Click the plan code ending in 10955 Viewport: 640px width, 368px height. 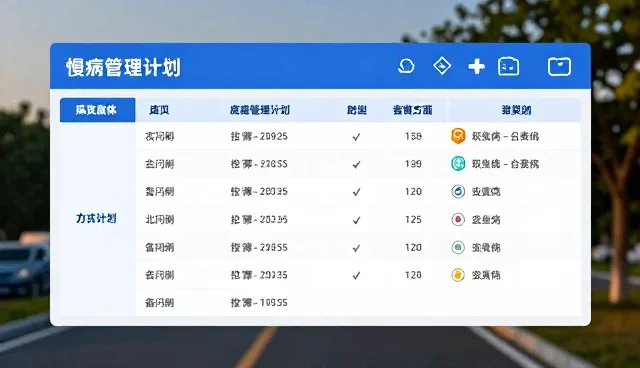pyautogui.click(x=259, y=303)
